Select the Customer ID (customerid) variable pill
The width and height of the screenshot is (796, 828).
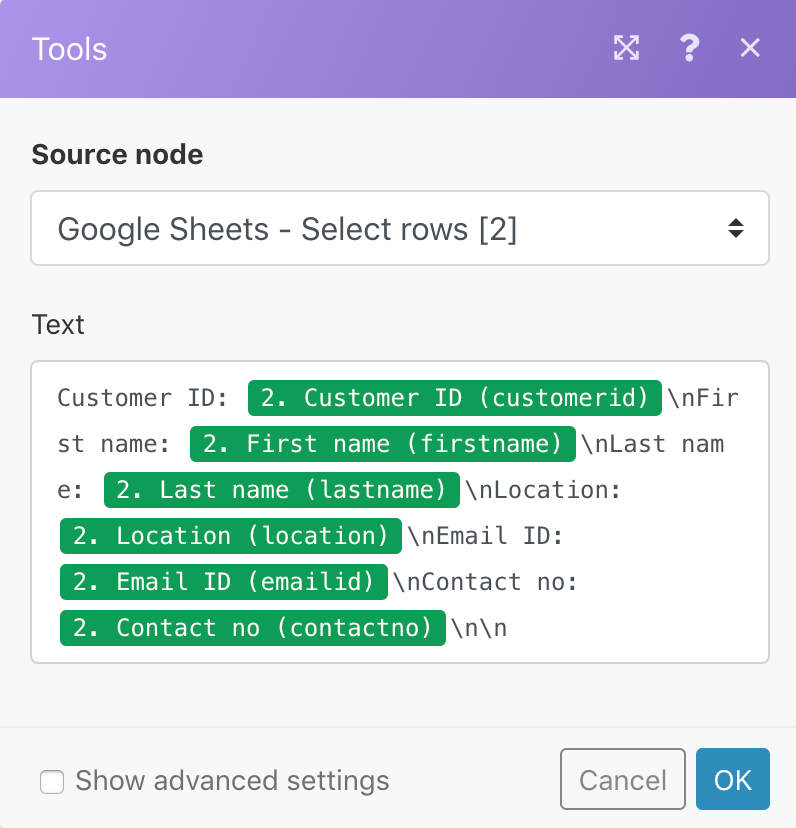[x=455, y=398]
